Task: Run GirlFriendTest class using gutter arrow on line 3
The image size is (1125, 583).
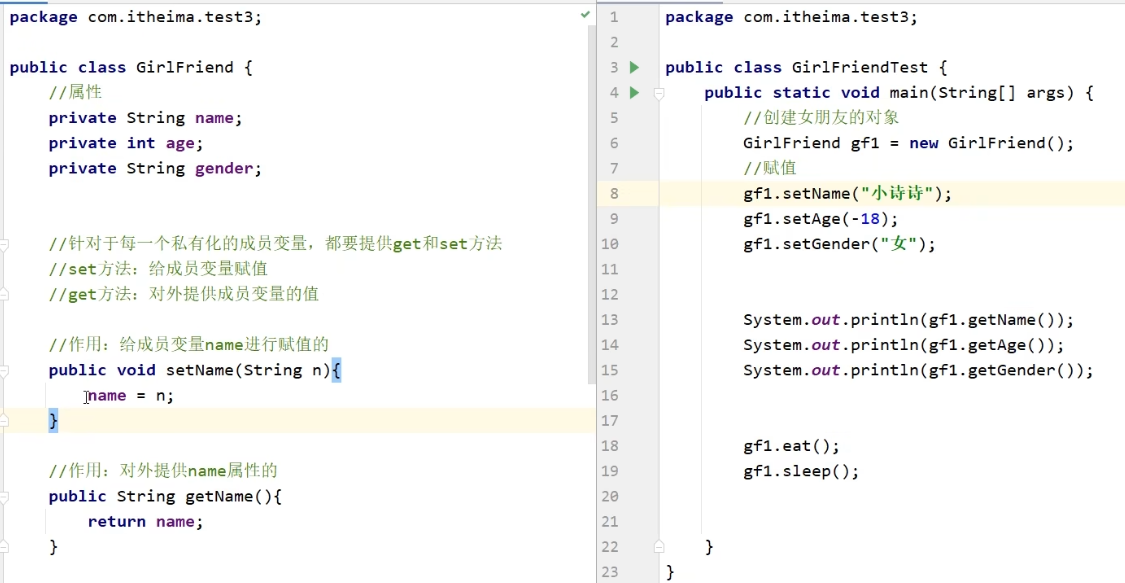Action: pyautogui.click(x=634, y=67)
